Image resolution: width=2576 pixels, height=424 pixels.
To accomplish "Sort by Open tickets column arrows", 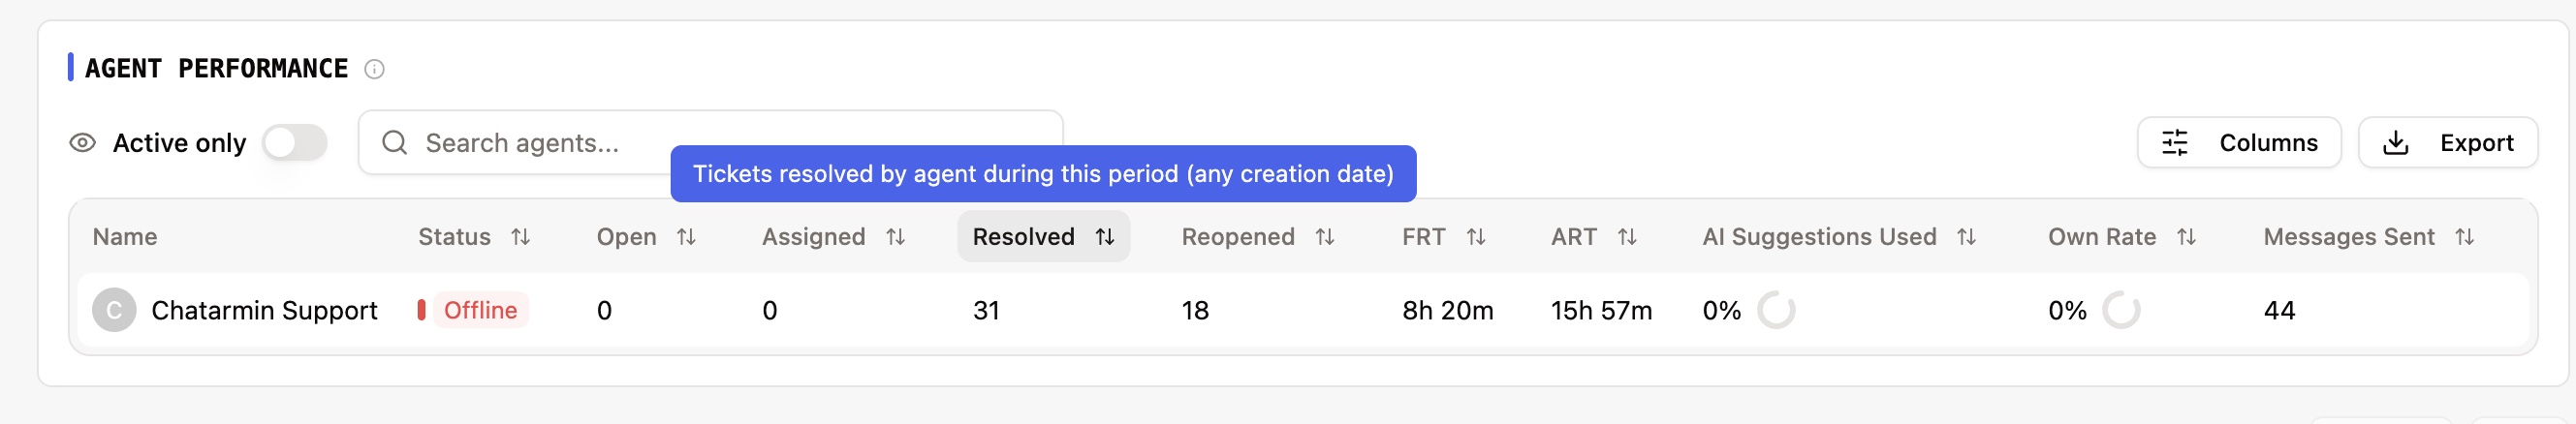I will [x=686, y=237].
